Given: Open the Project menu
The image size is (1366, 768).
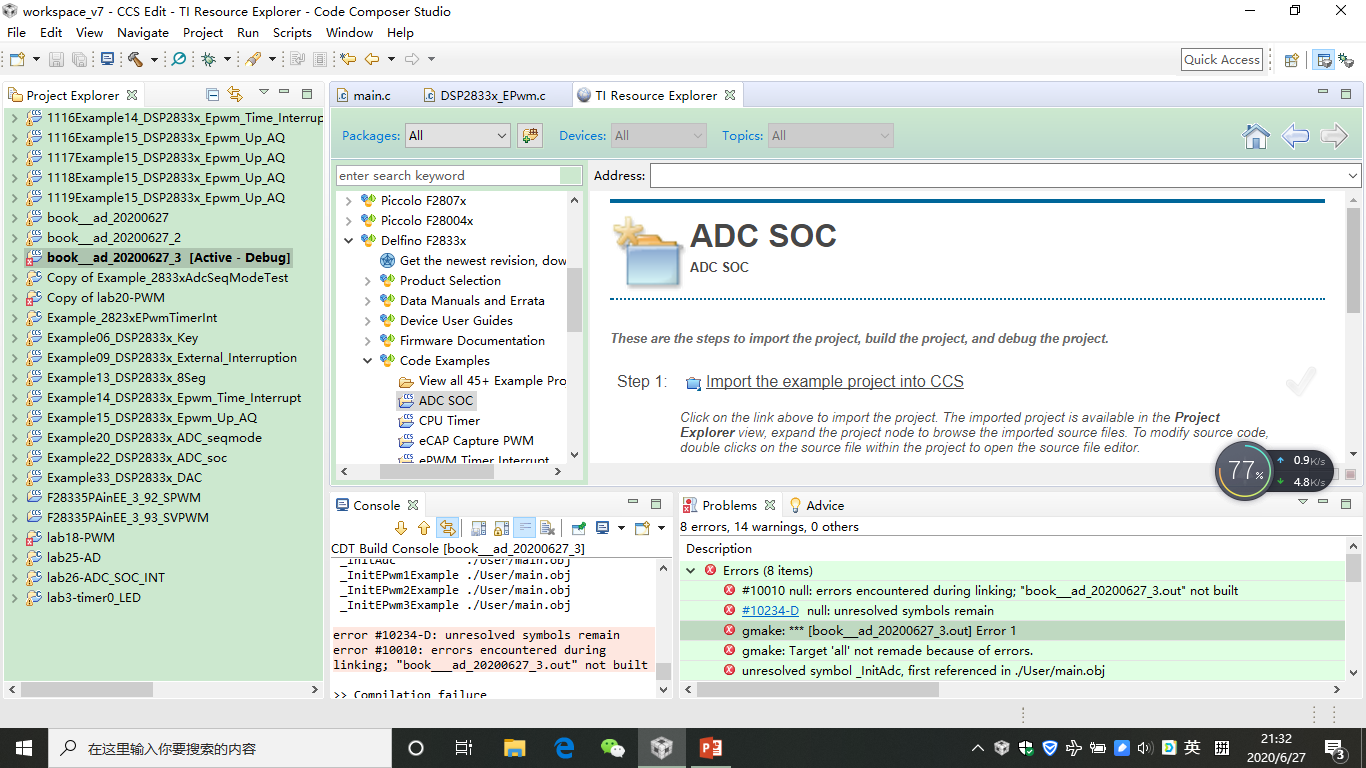Looking at the screenshot, I should [x=203, y=32].
